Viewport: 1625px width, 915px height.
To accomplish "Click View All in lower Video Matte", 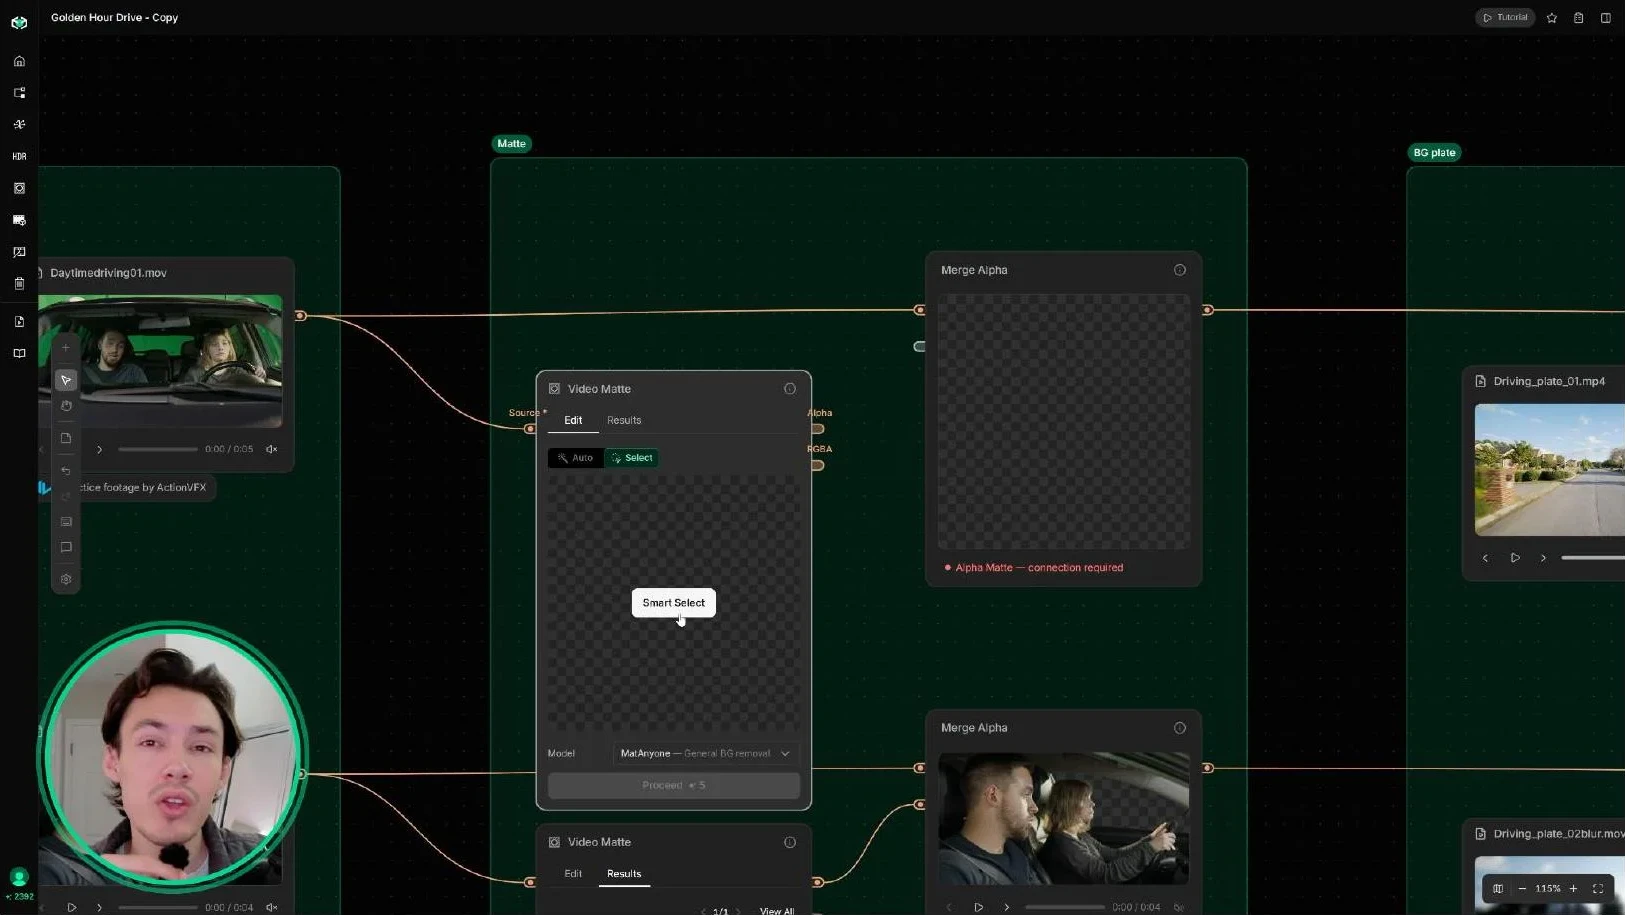I will (x=776, y=910).
